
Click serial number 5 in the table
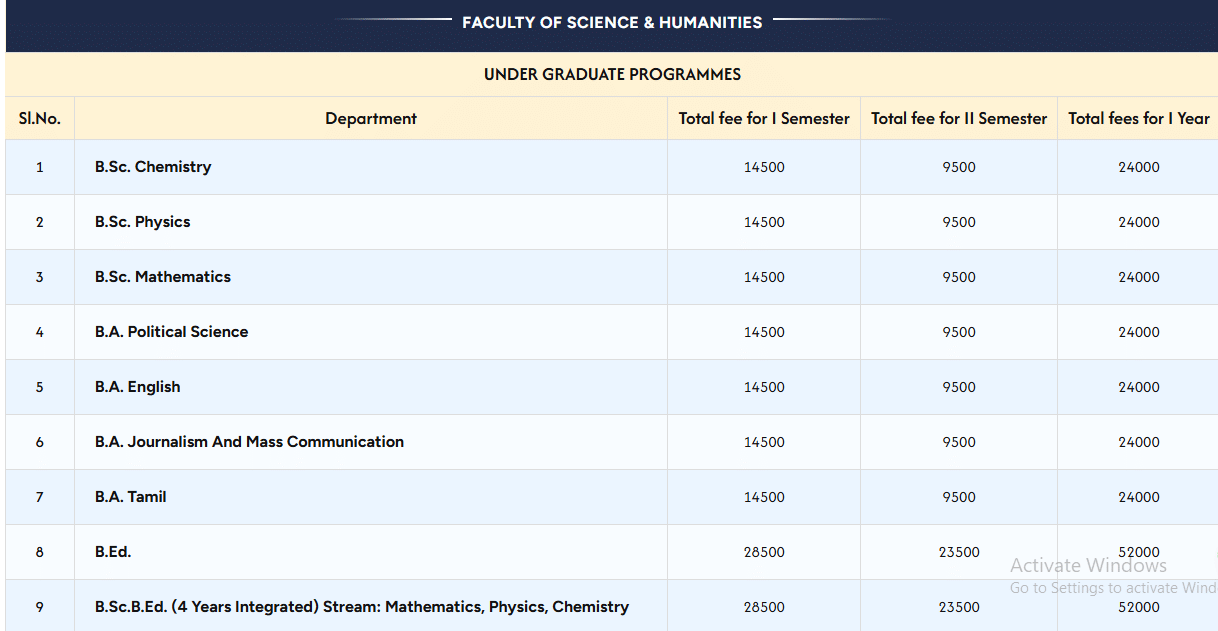[x=40, y=387]
